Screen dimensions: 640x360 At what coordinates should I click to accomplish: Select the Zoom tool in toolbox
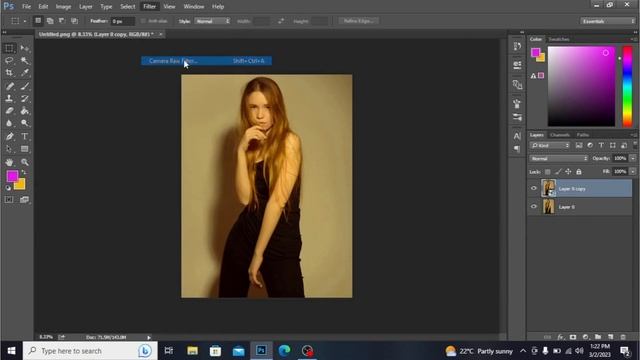[24, 162]
